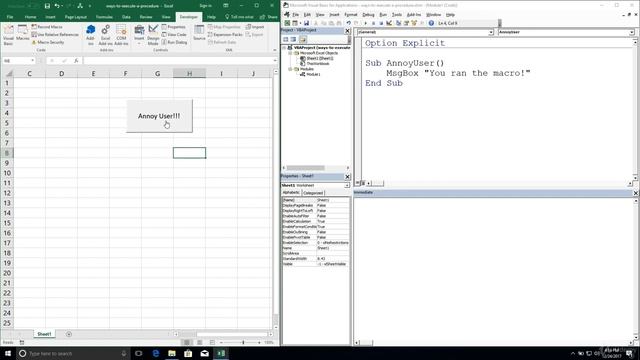
Task: Open the XML Source pane
Action: (199, 33)
